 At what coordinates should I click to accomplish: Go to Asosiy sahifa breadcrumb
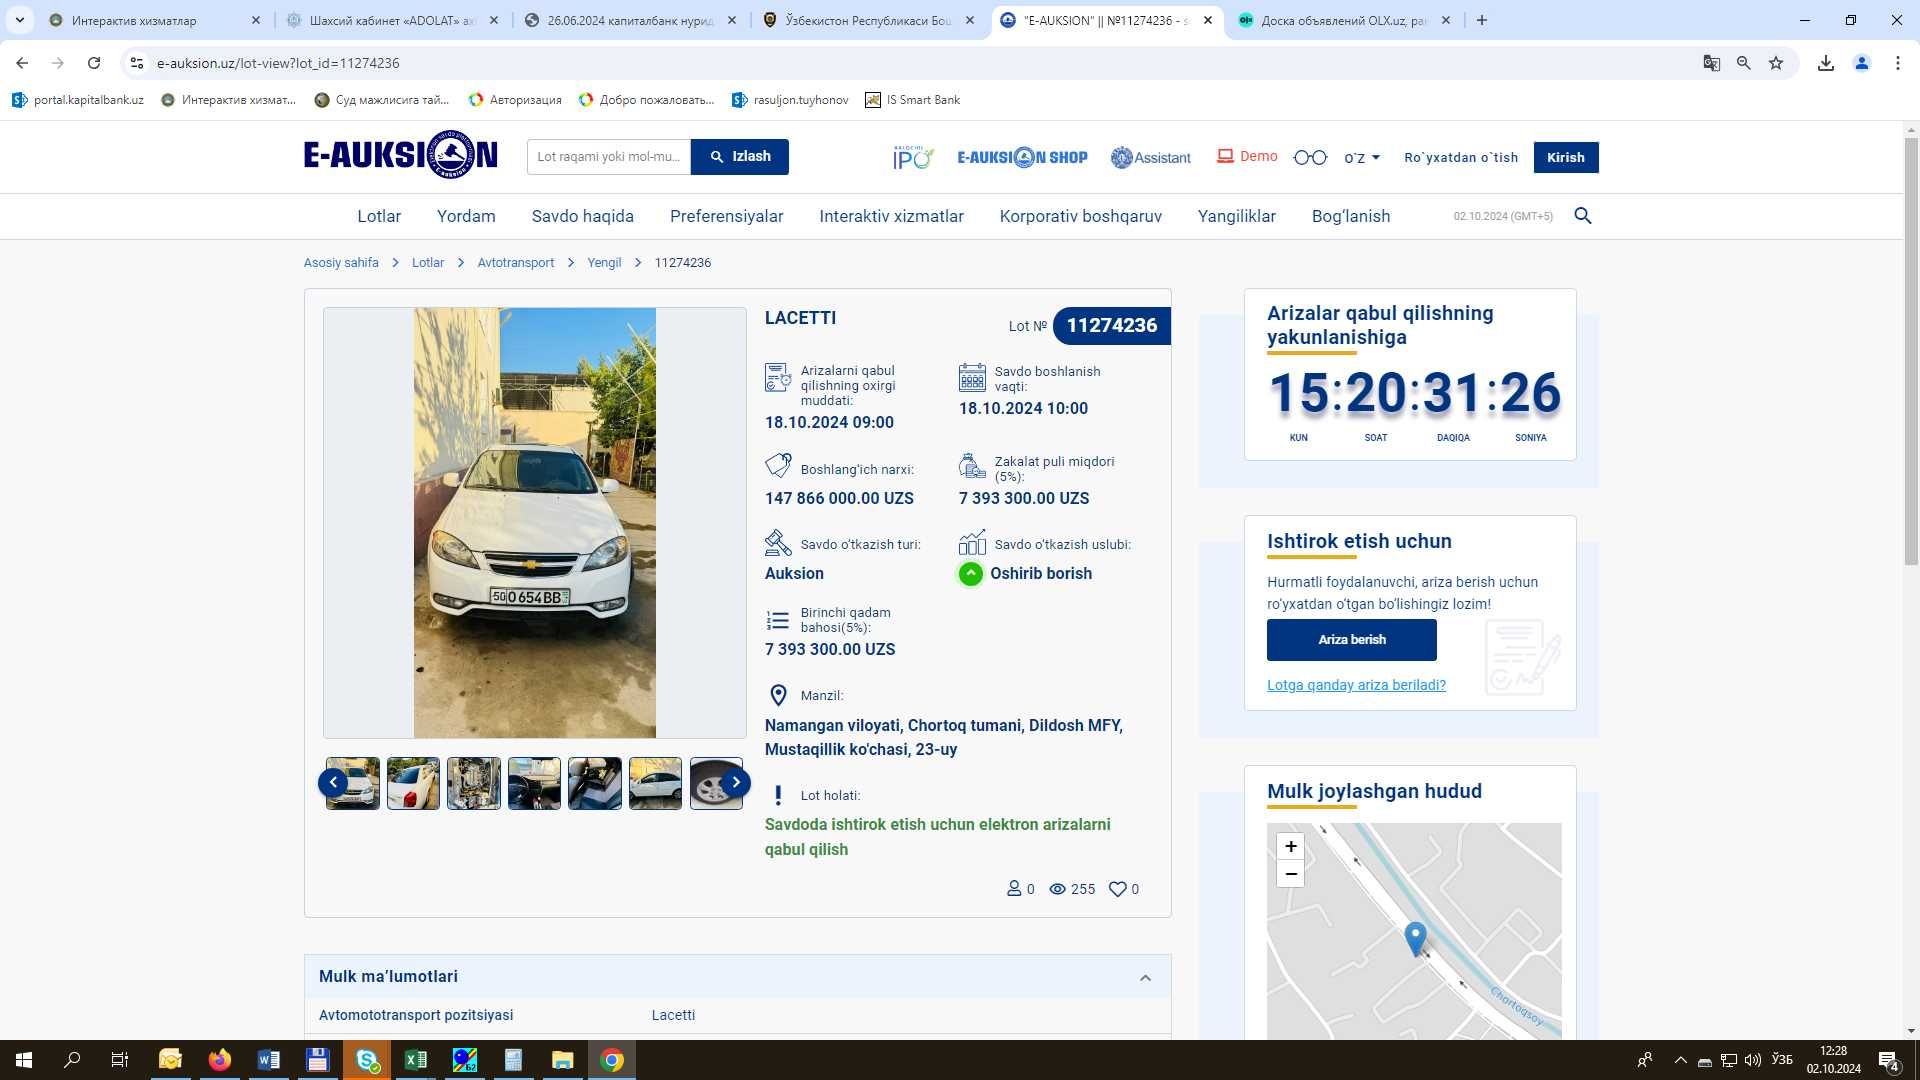(341, 262)
